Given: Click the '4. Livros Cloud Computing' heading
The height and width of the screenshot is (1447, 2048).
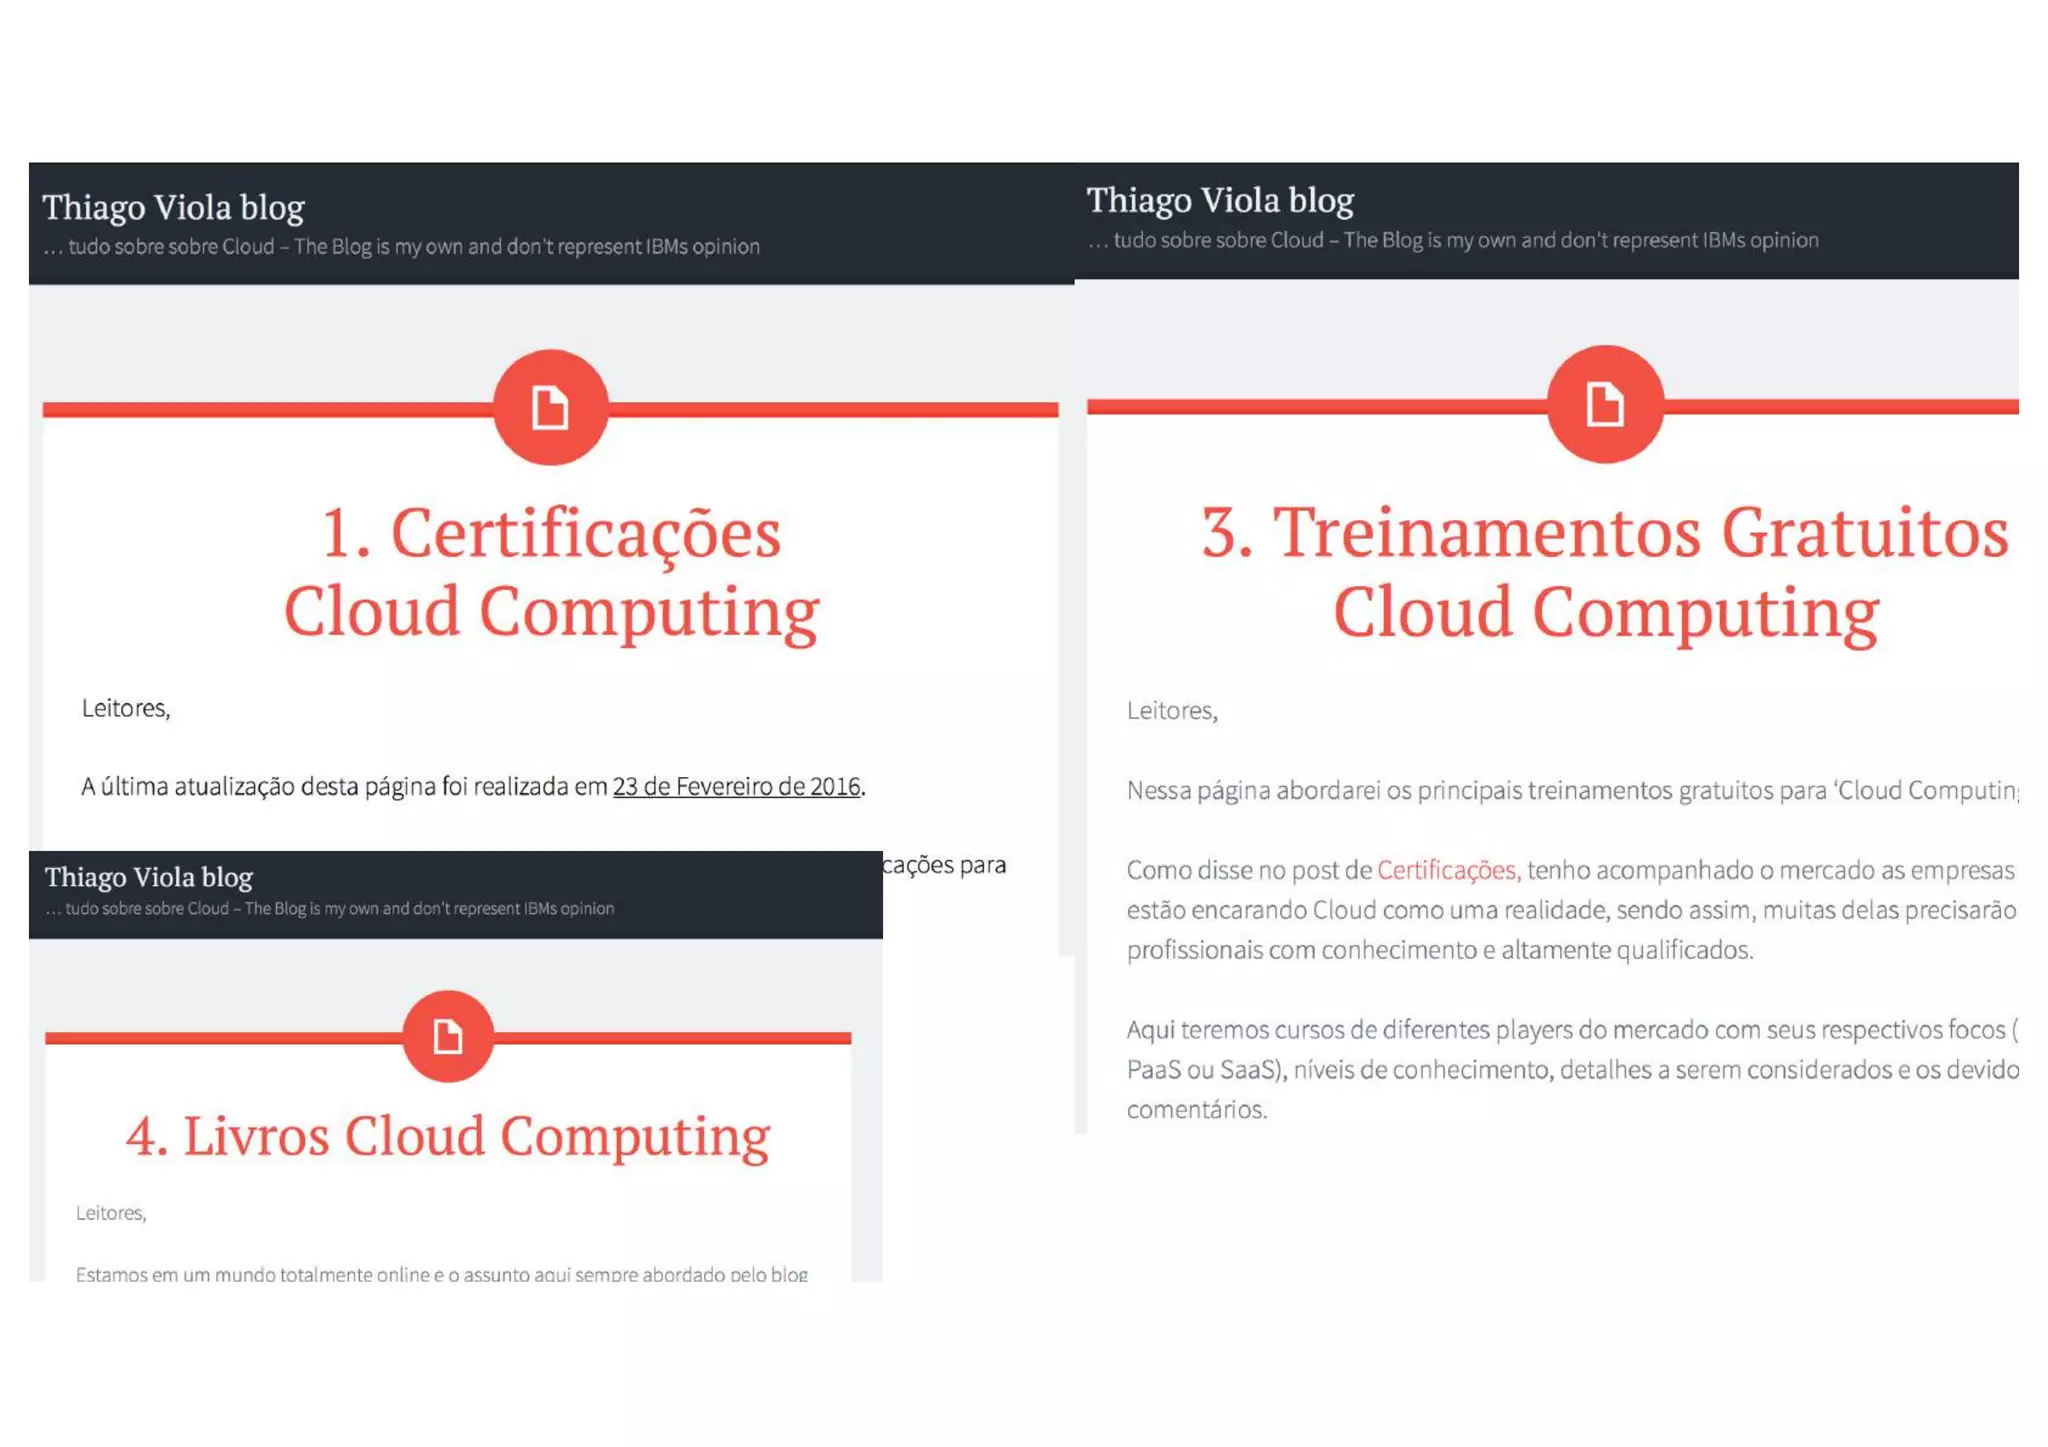Looking at the screenshot, I should tap(447, 1136).
